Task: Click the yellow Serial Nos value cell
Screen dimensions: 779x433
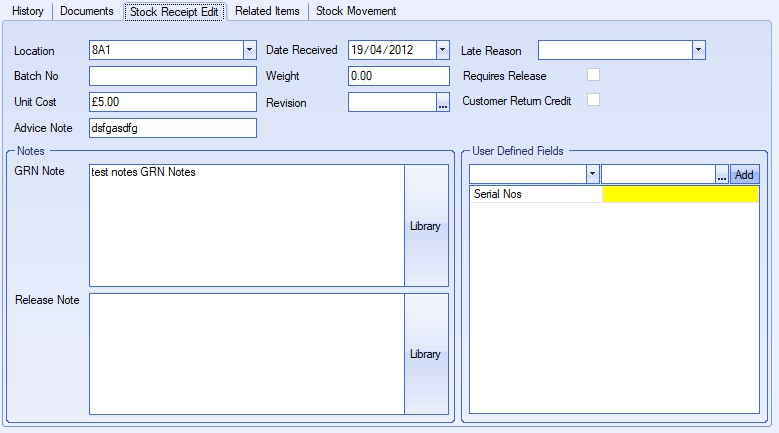Action: coord(680,195)
